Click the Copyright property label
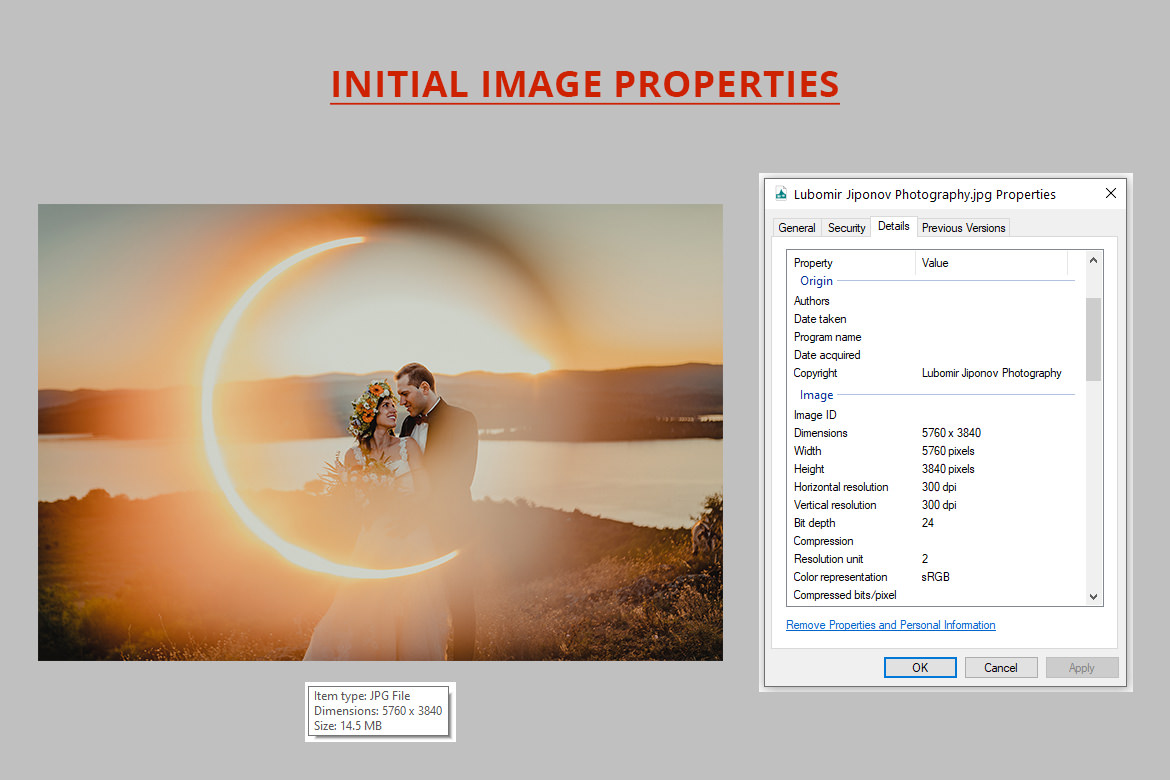This screenshot has width=1170, height=780. click(816, 372)
